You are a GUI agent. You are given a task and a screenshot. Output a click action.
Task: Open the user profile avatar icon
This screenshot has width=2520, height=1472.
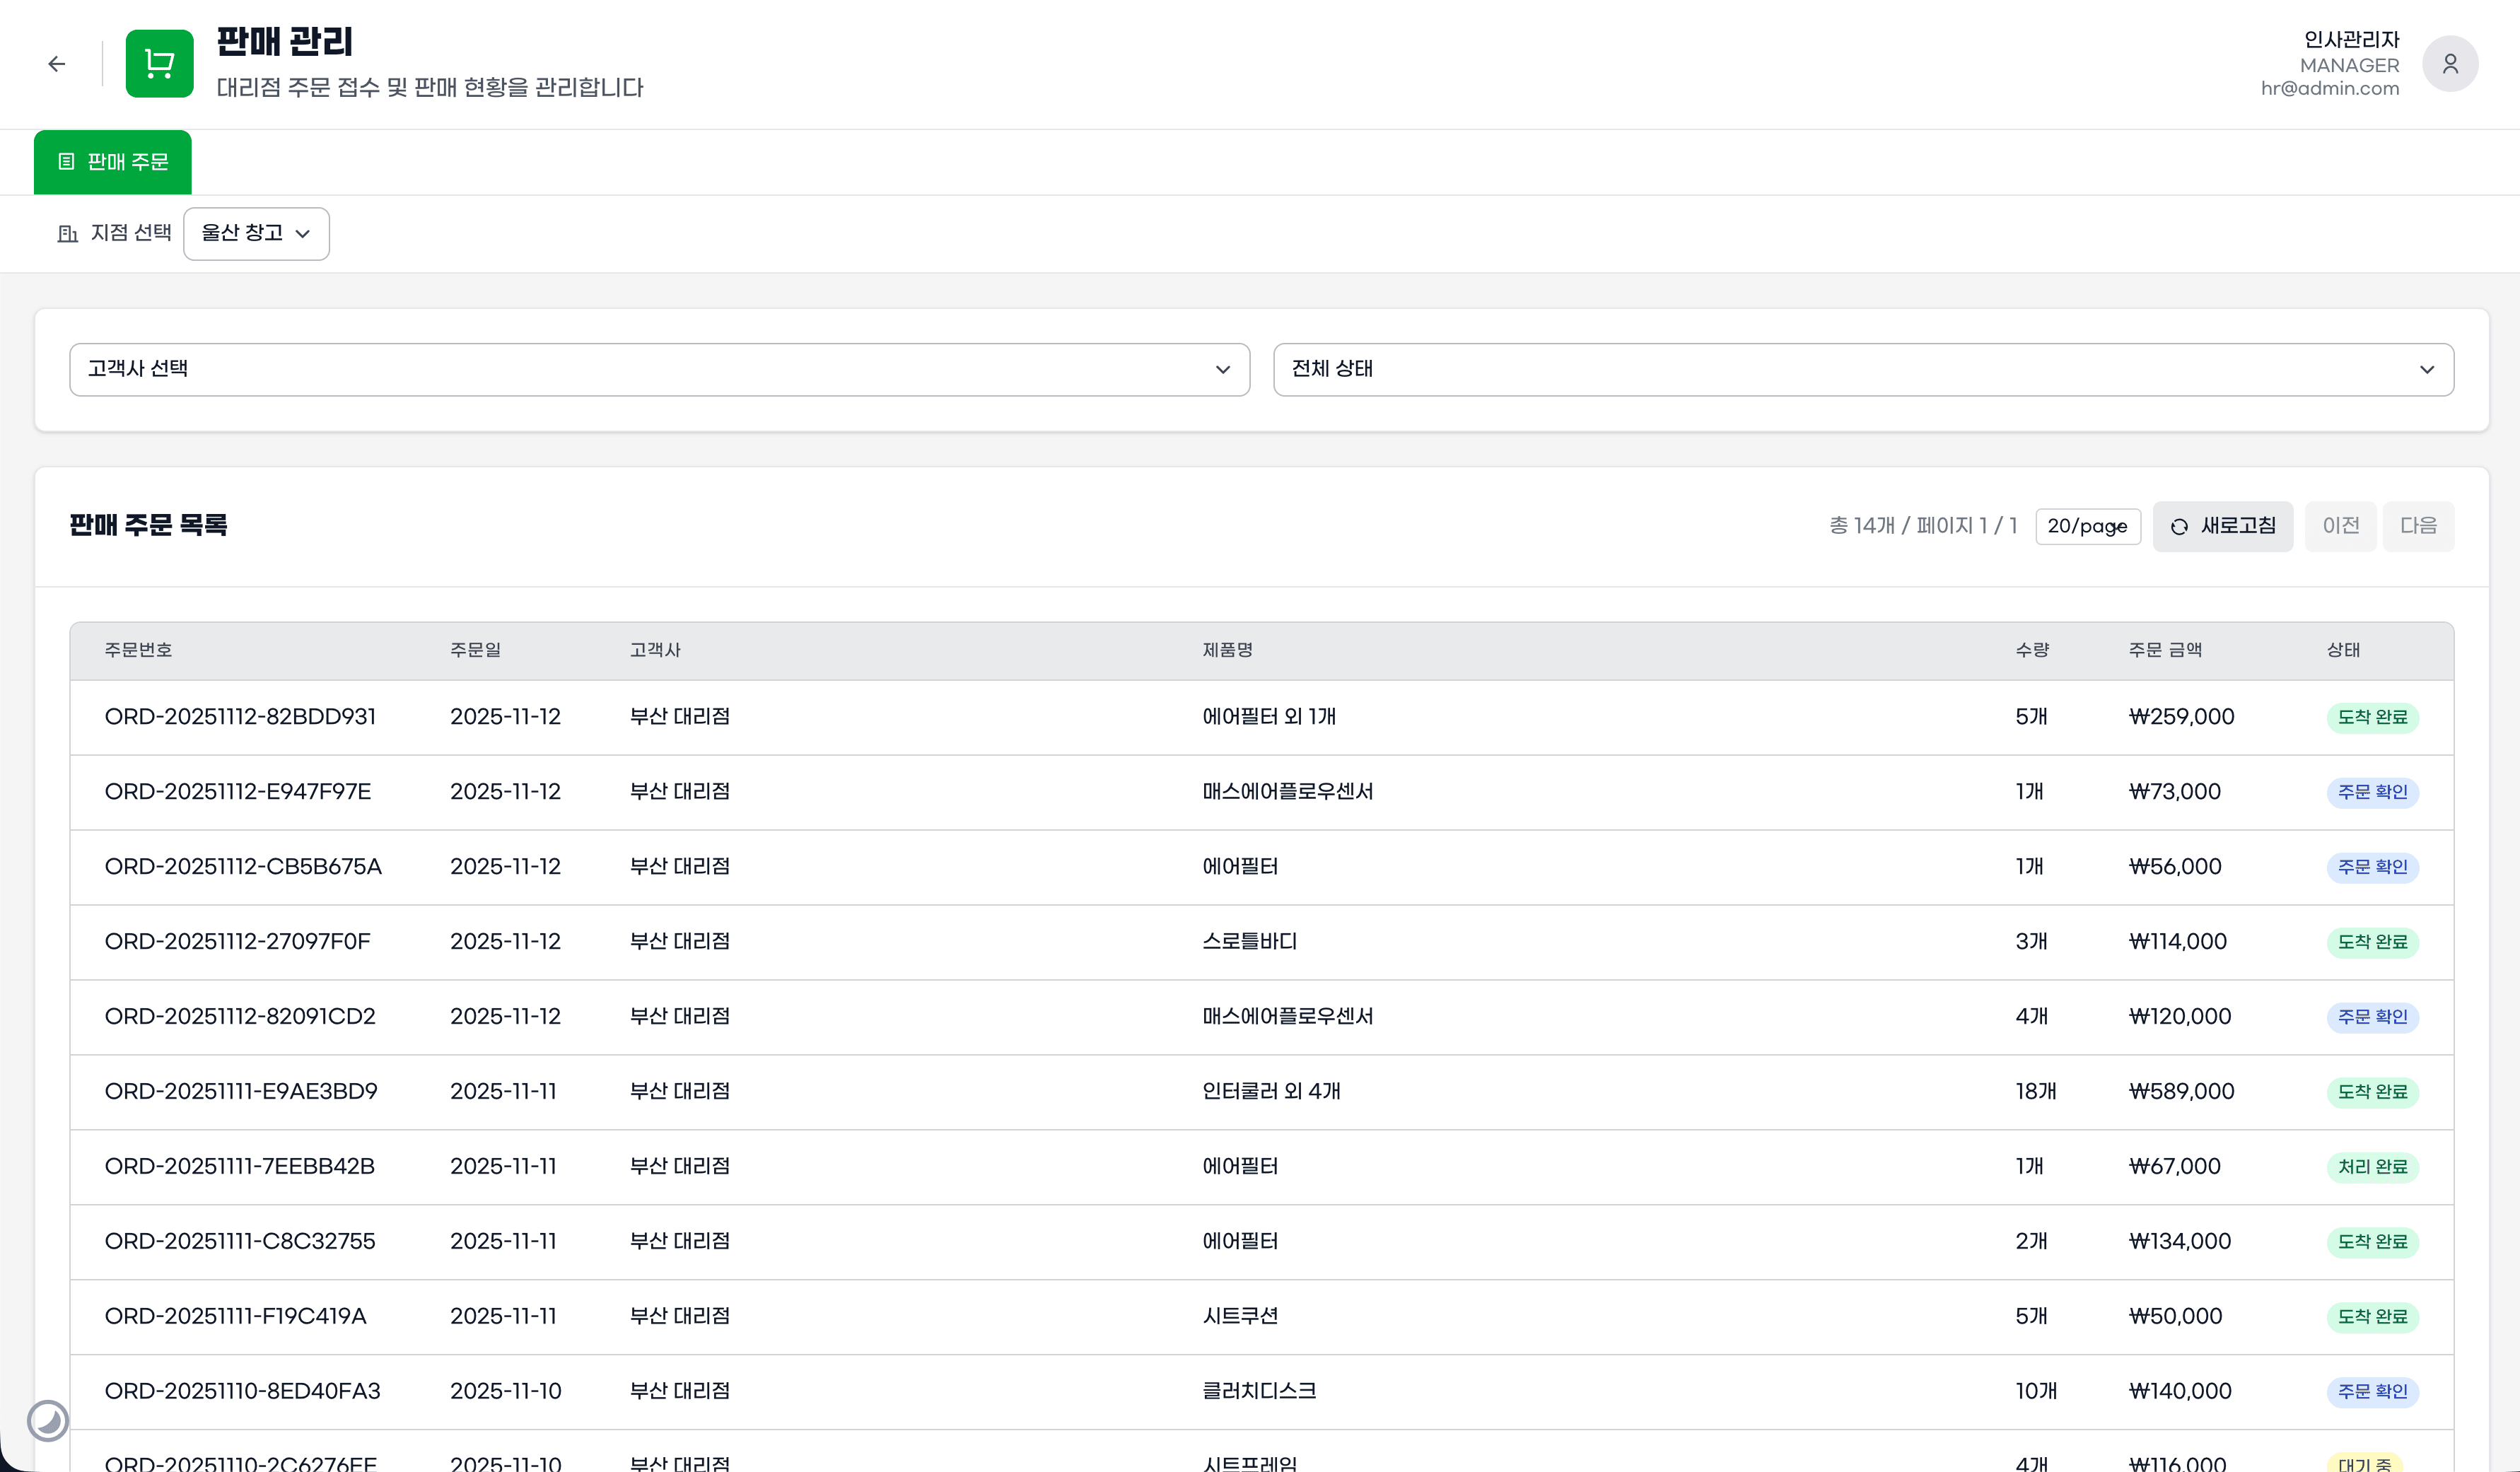tap(2449, 64)
